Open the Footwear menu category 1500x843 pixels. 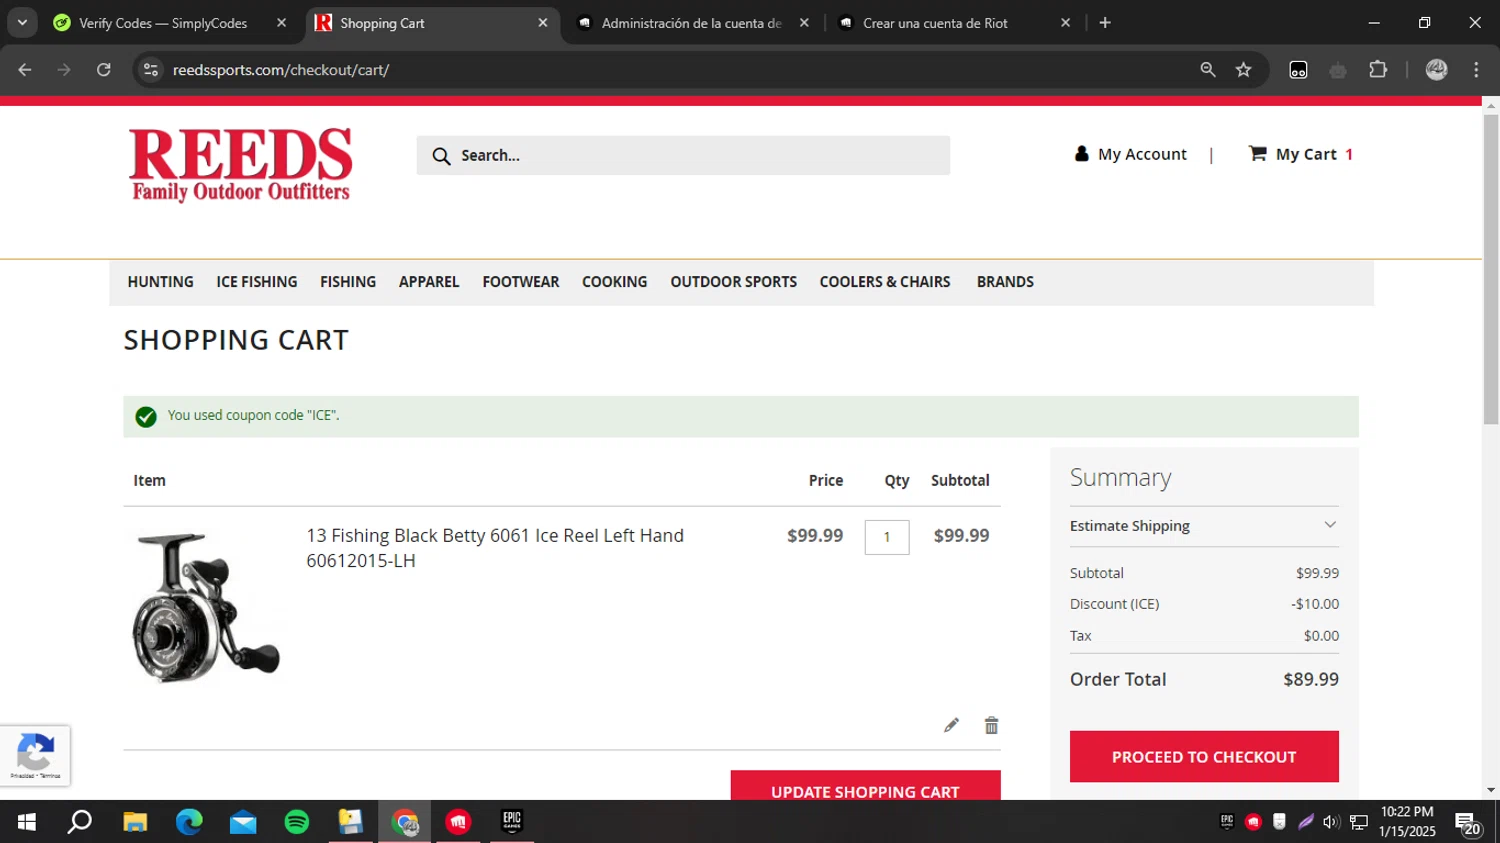pyautogui.click(x=521, y=282)
